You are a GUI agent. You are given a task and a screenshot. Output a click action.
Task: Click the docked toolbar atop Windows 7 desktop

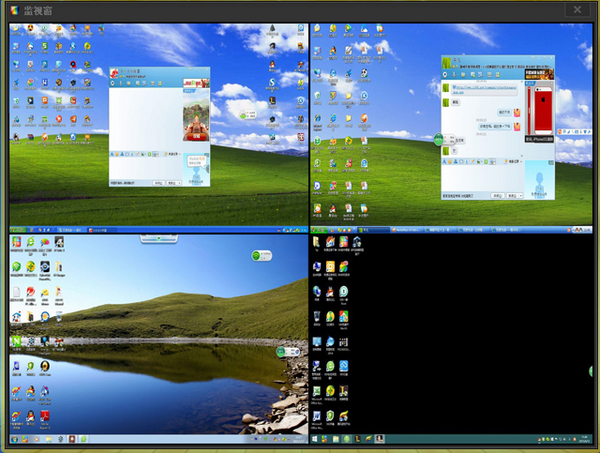[x=159, y=238]
